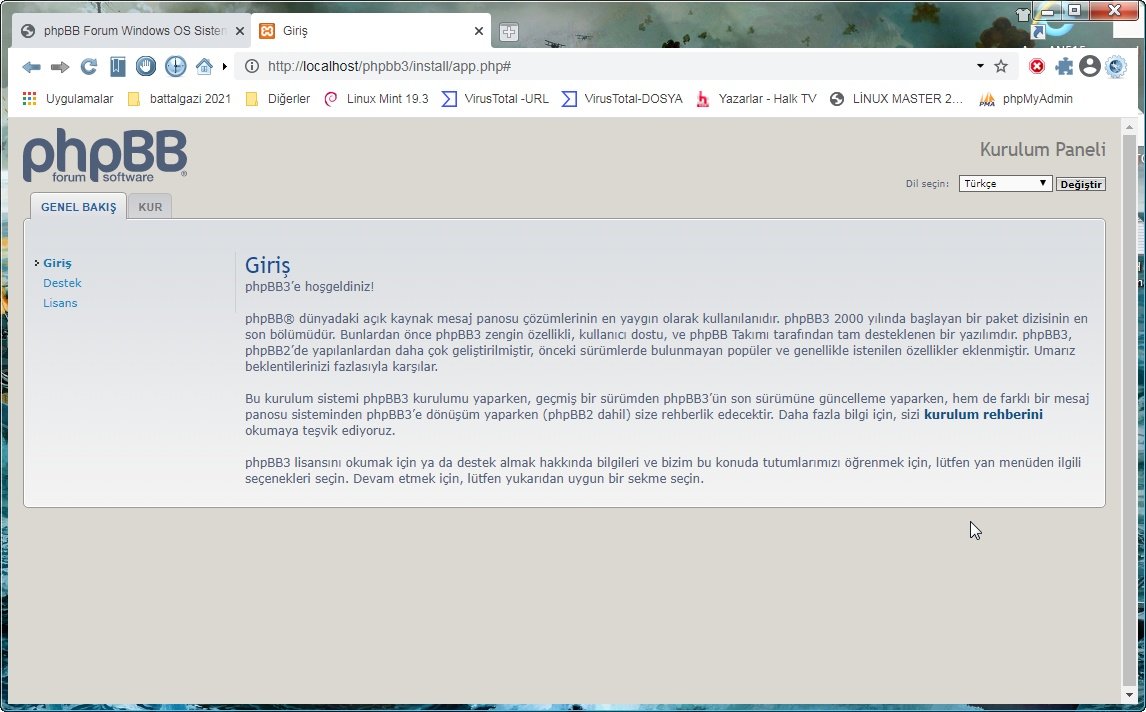Click the Giriş page heading
This screenshot has width=1146, height=712.
coord(267,265)
